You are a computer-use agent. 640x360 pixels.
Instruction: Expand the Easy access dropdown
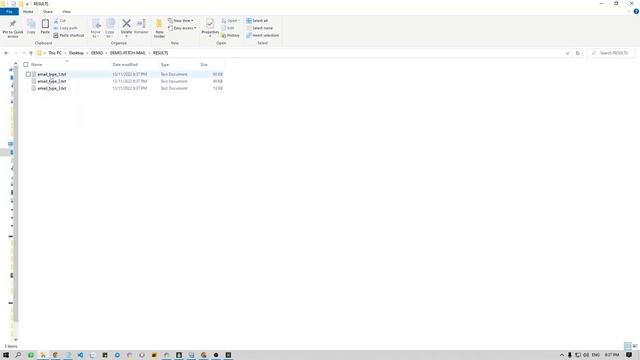[x=182, y=28]
